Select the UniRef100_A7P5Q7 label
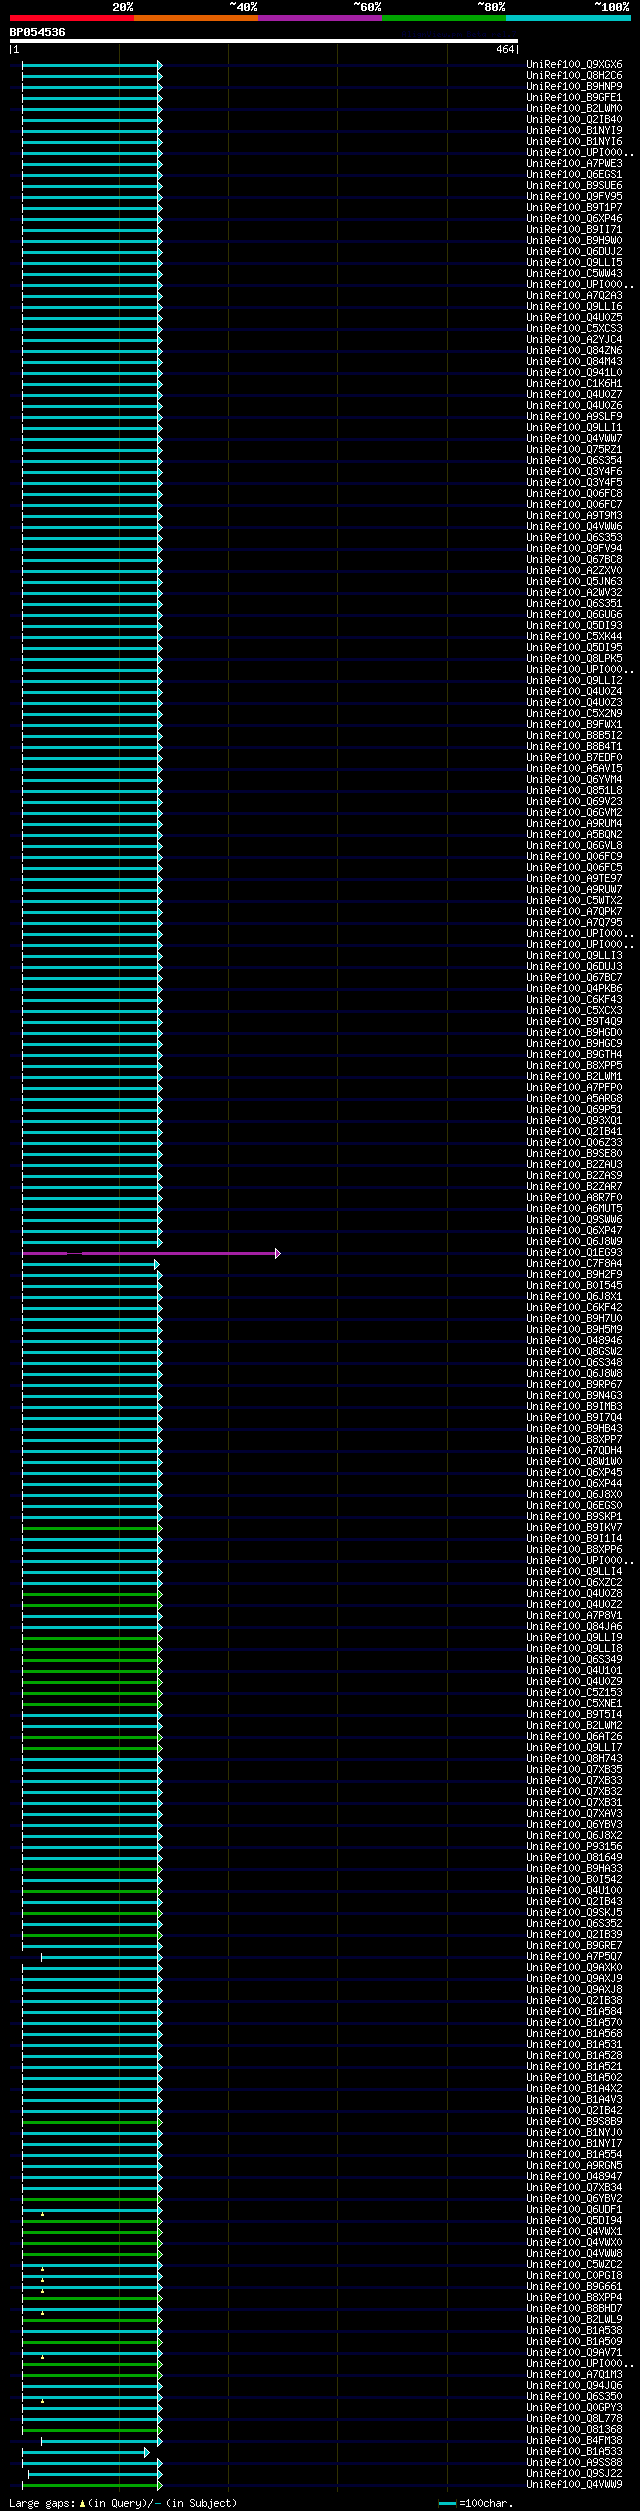The image size is (640, 2511). click(x=574, y=1957)
